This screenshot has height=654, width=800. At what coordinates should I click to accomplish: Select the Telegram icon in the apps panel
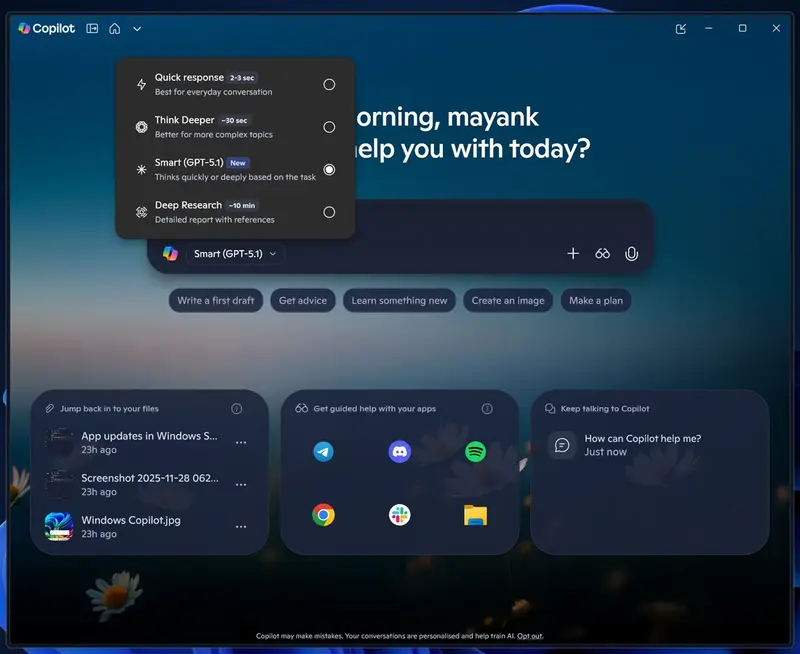coord(323,451)
